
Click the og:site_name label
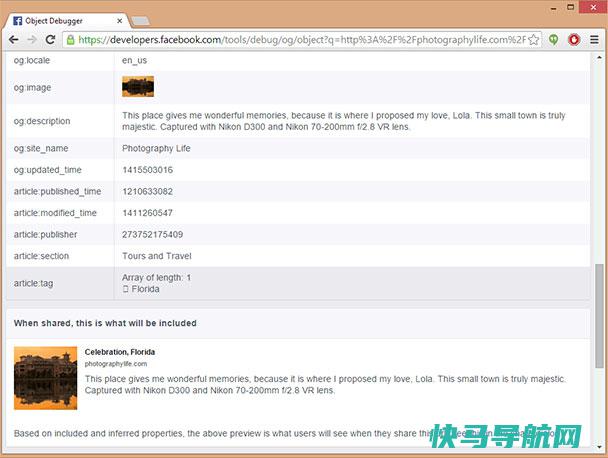[41, 149]
